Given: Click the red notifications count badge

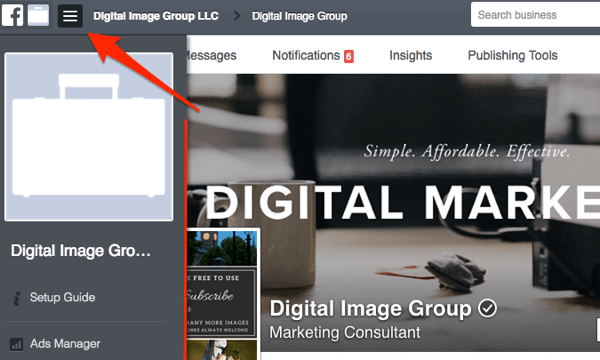Looking at the screenshot, I should [x=349, y=57].
